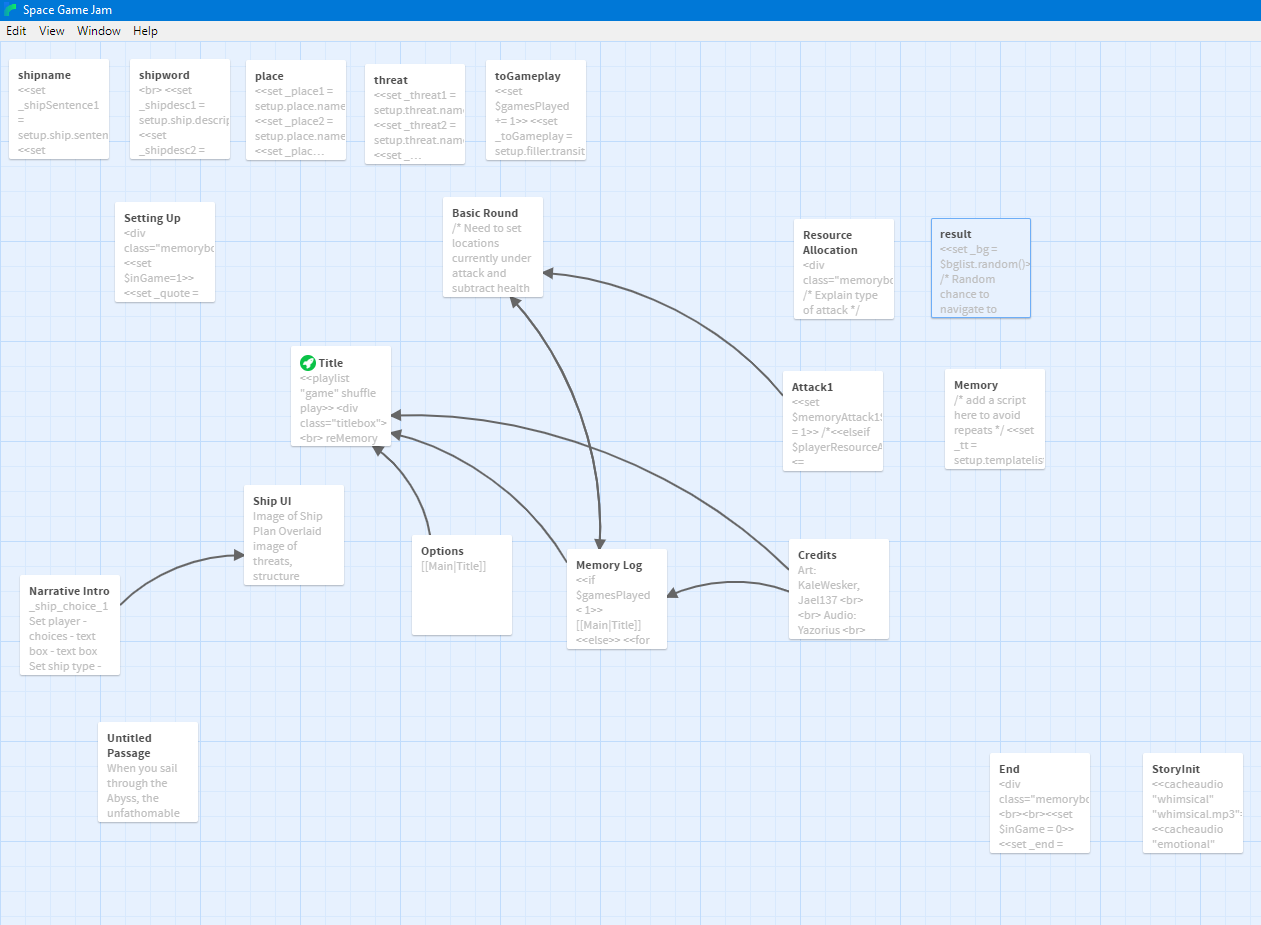Click "_ship_choice_1" text in Narrative Intro
This screenshot has height=925, width=1261.
click(x=68, y=606)
